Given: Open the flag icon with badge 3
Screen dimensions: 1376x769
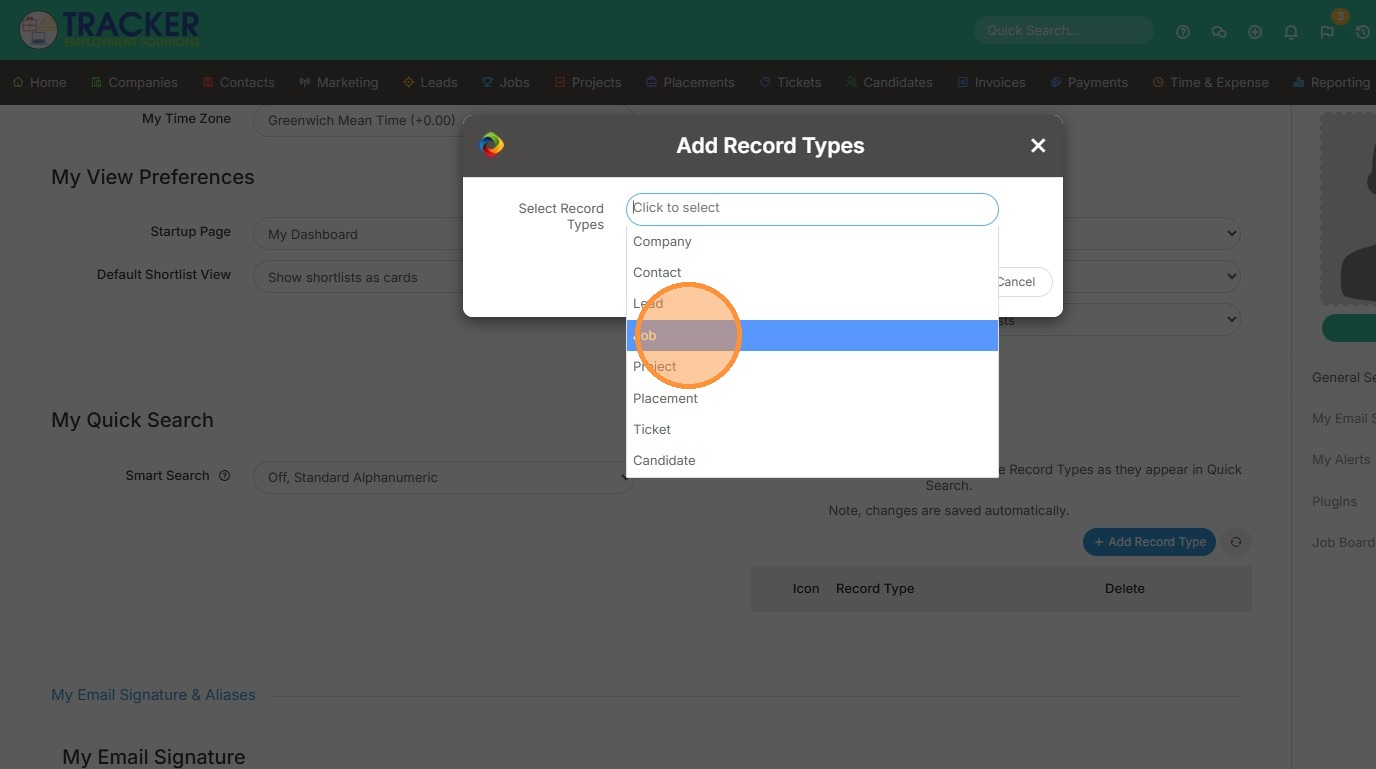Looking at the screenshot, I should pos(1327,32).
